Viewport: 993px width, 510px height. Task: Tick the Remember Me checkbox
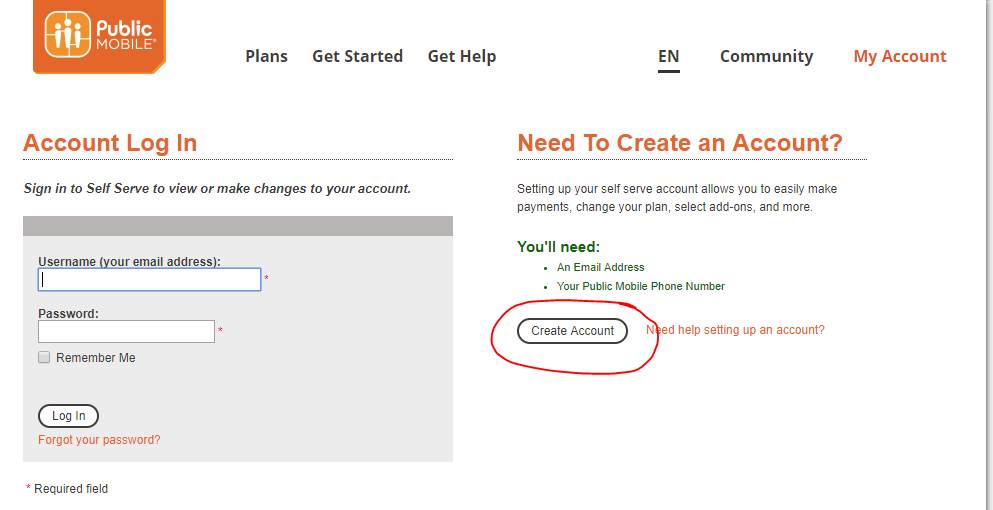pos(44,357)
